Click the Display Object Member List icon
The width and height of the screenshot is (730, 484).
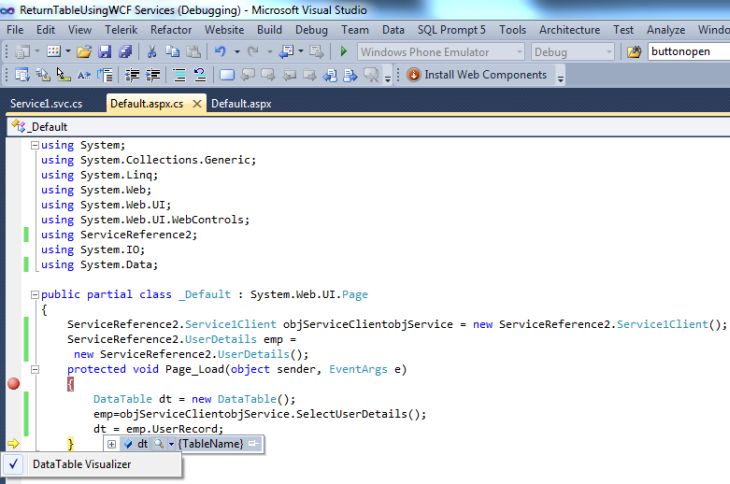point(22,74)
